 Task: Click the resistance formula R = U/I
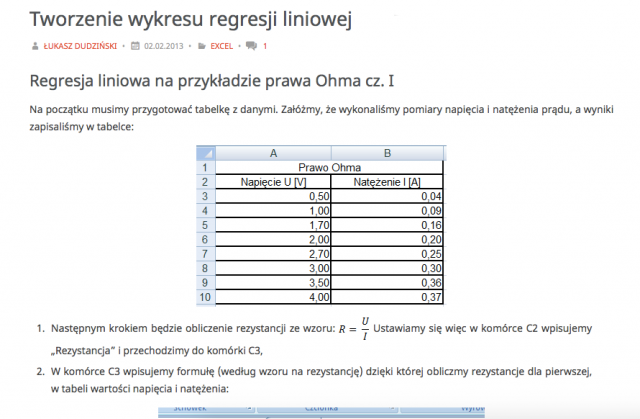355,328
